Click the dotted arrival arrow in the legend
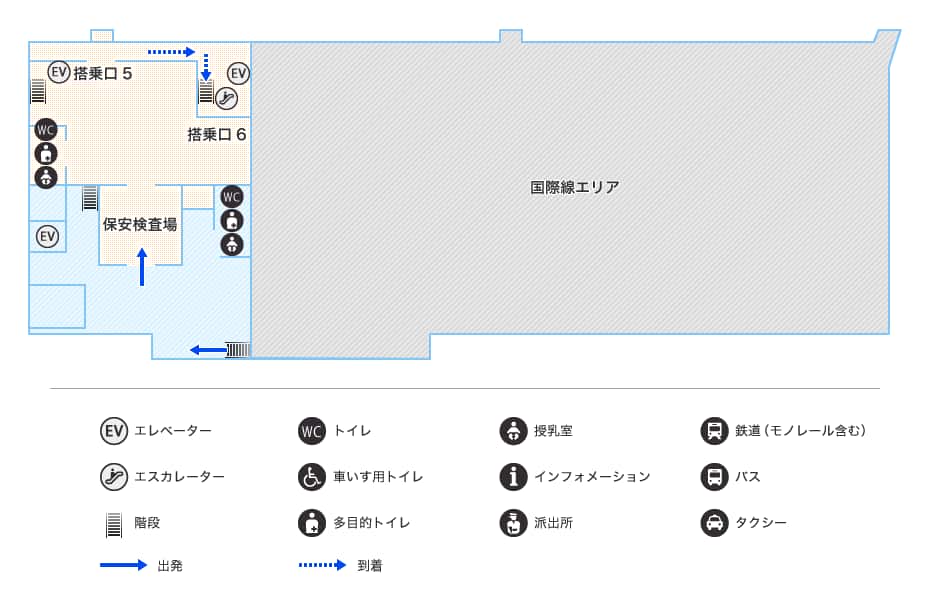The width and height of the screenshot is (930, 601). click(322, 565)
